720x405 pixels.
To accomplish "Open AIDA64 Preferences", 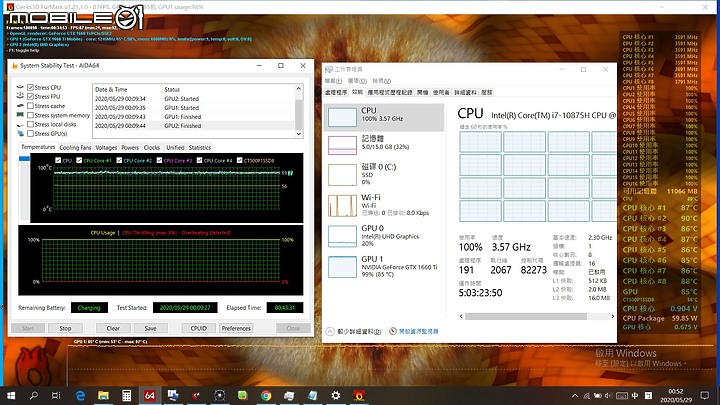I will pos(236,328).
